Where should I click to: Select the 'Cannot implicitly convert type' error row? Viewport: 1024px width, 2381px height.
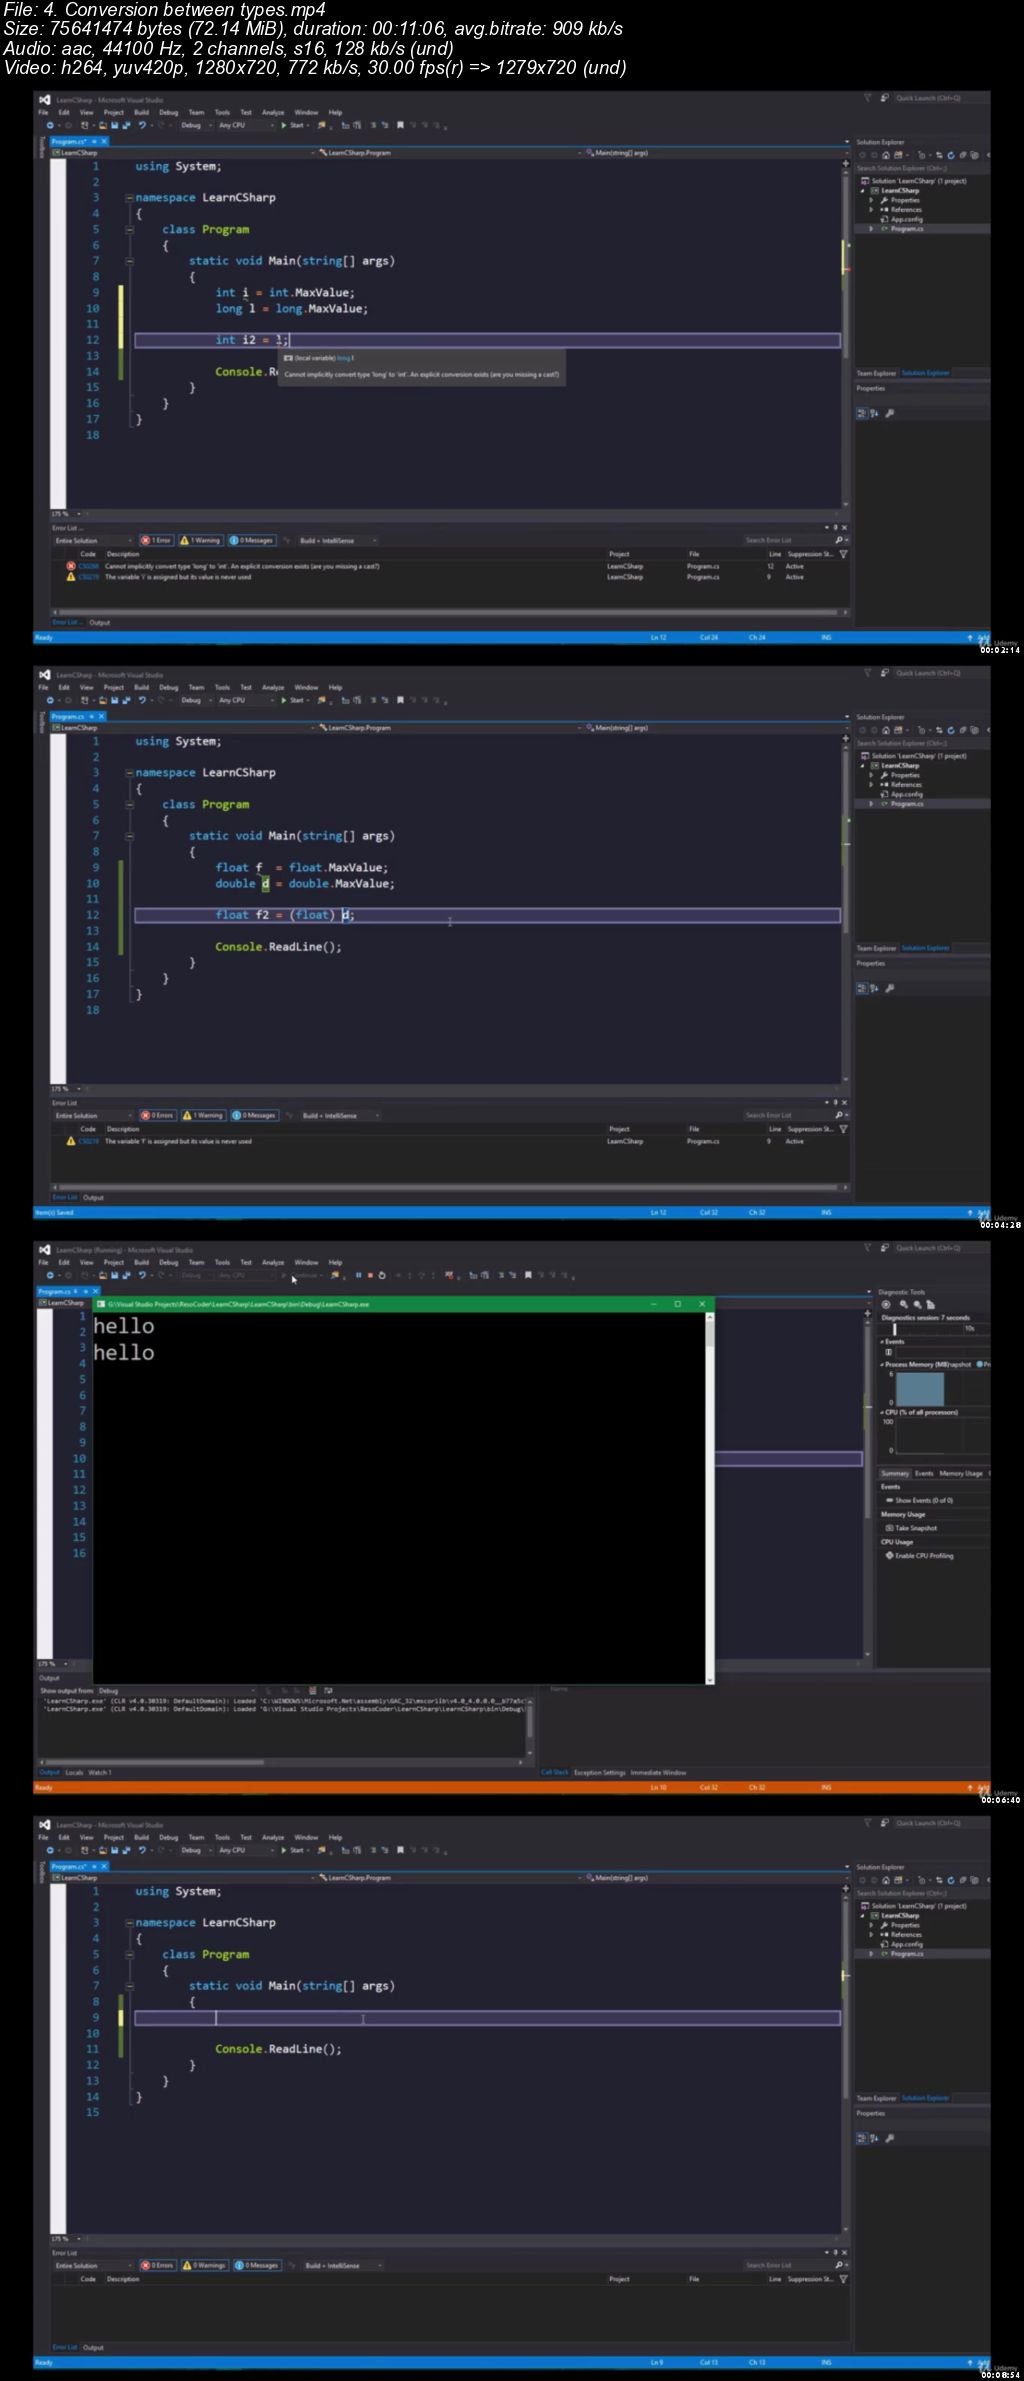point(450,566)
